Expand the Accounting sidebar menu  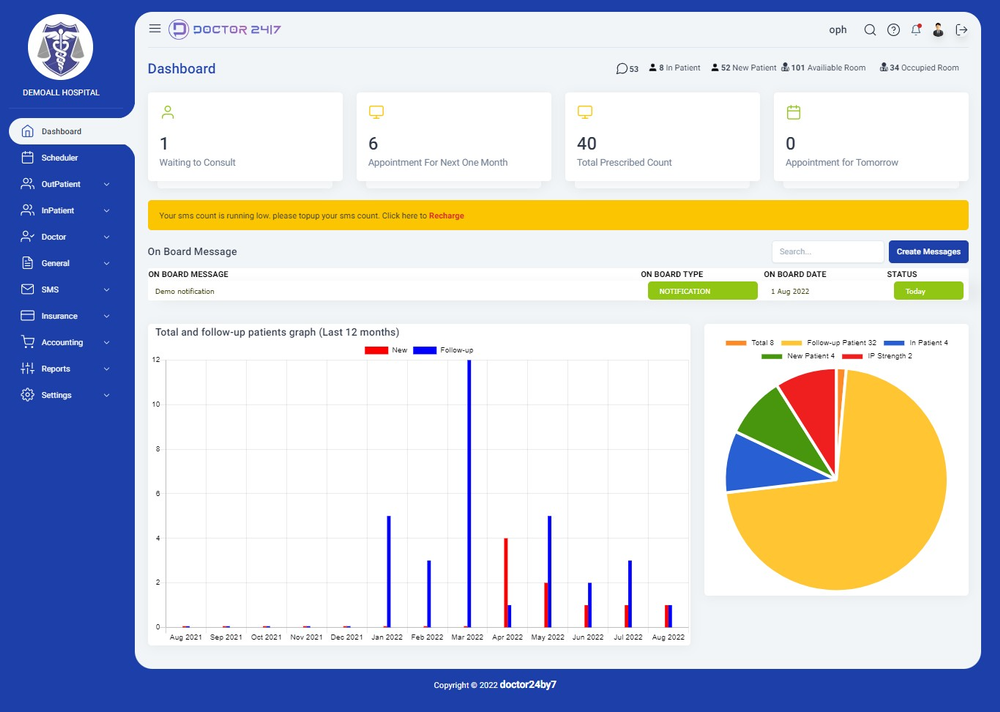(x=60, y=342)
